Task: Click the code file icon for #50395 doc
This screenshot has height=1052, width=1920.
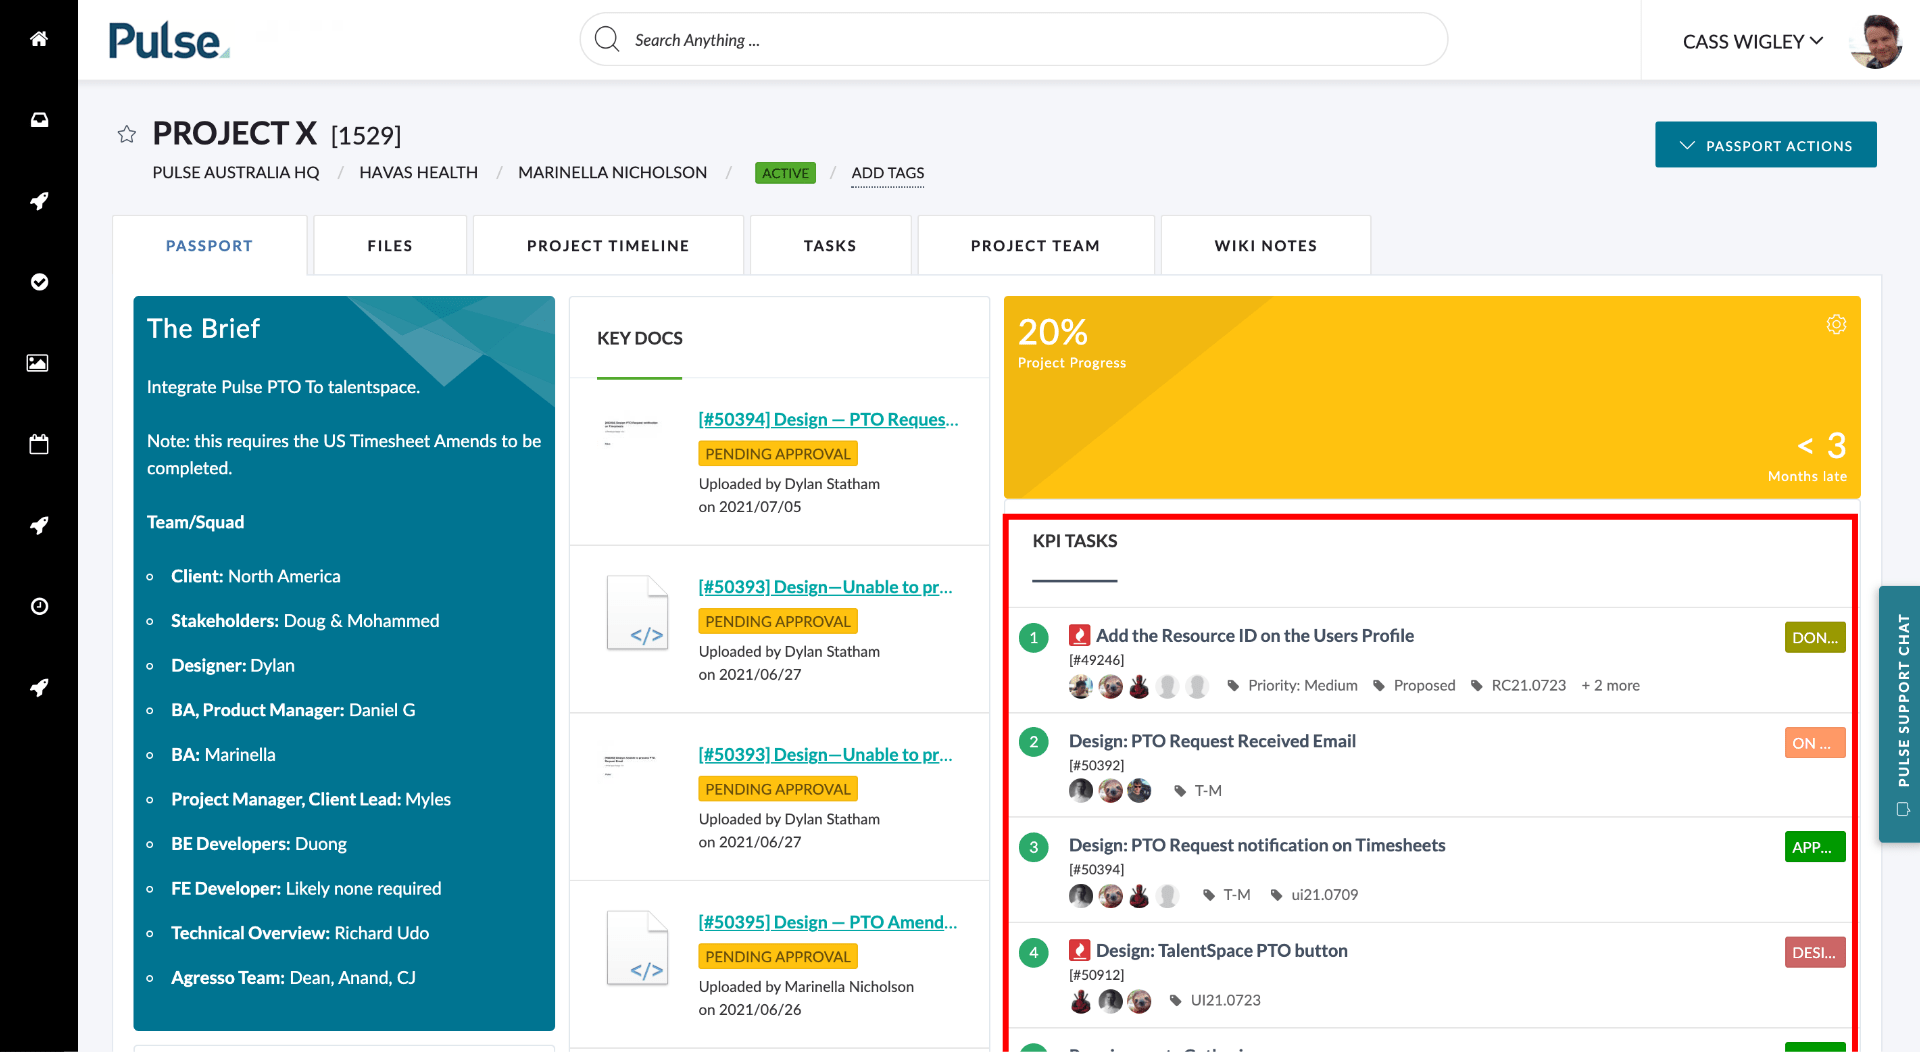Action: (637, 947)
